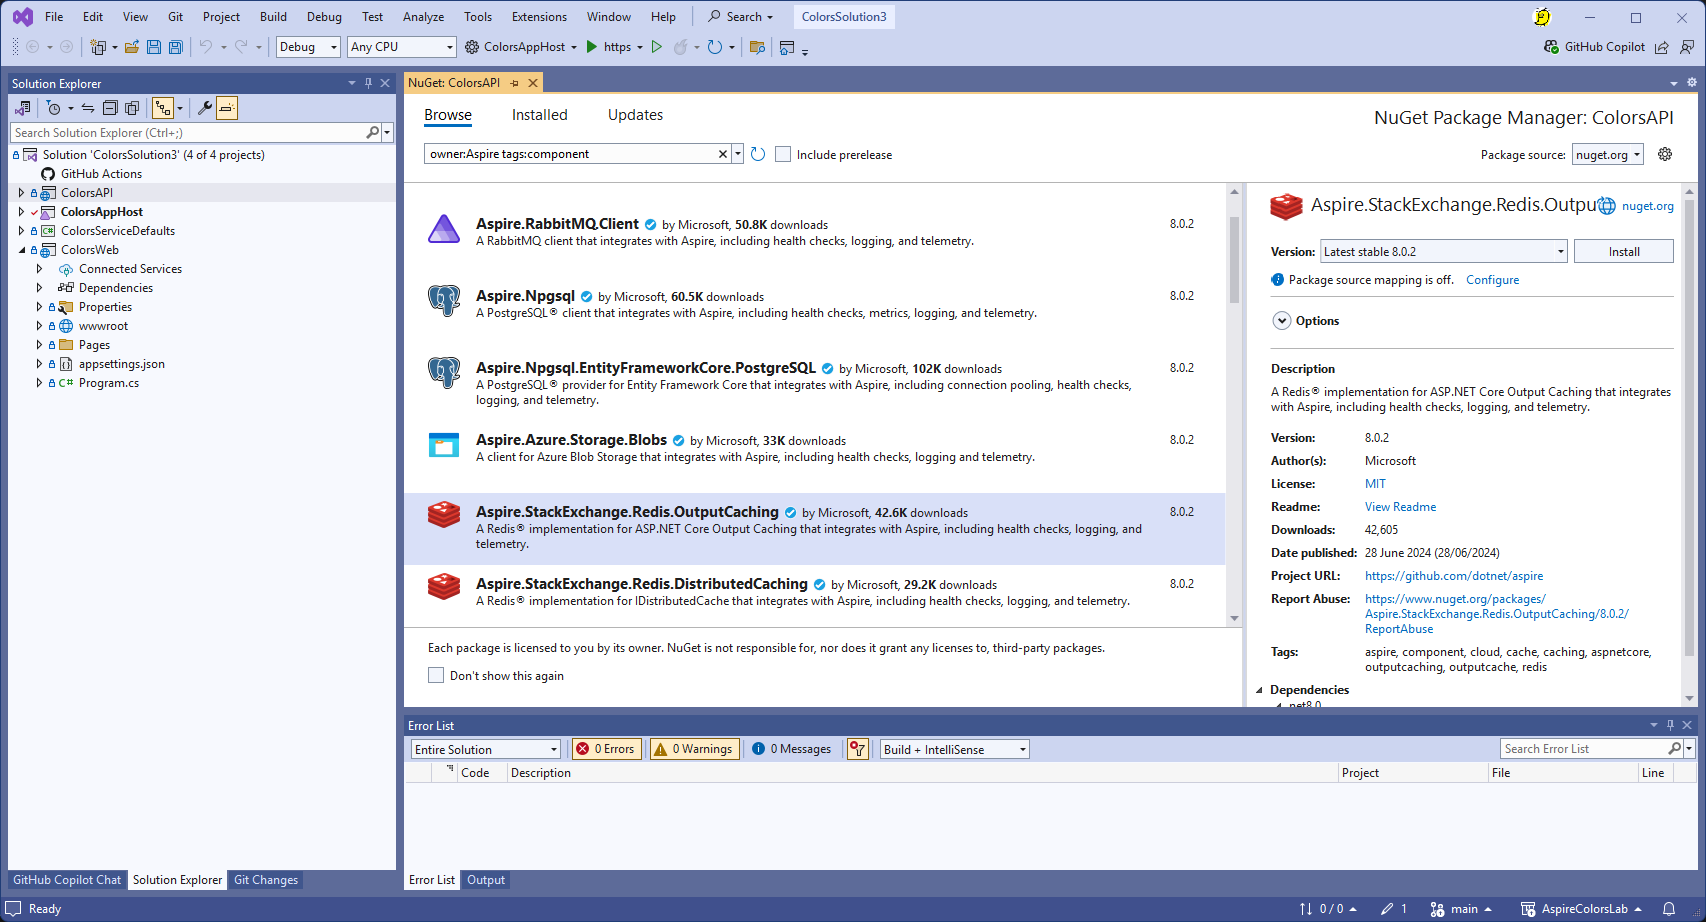Click the Start Without Debugging icon
Viewport: 1706px width, 922px height.
(x=657, y=47)
